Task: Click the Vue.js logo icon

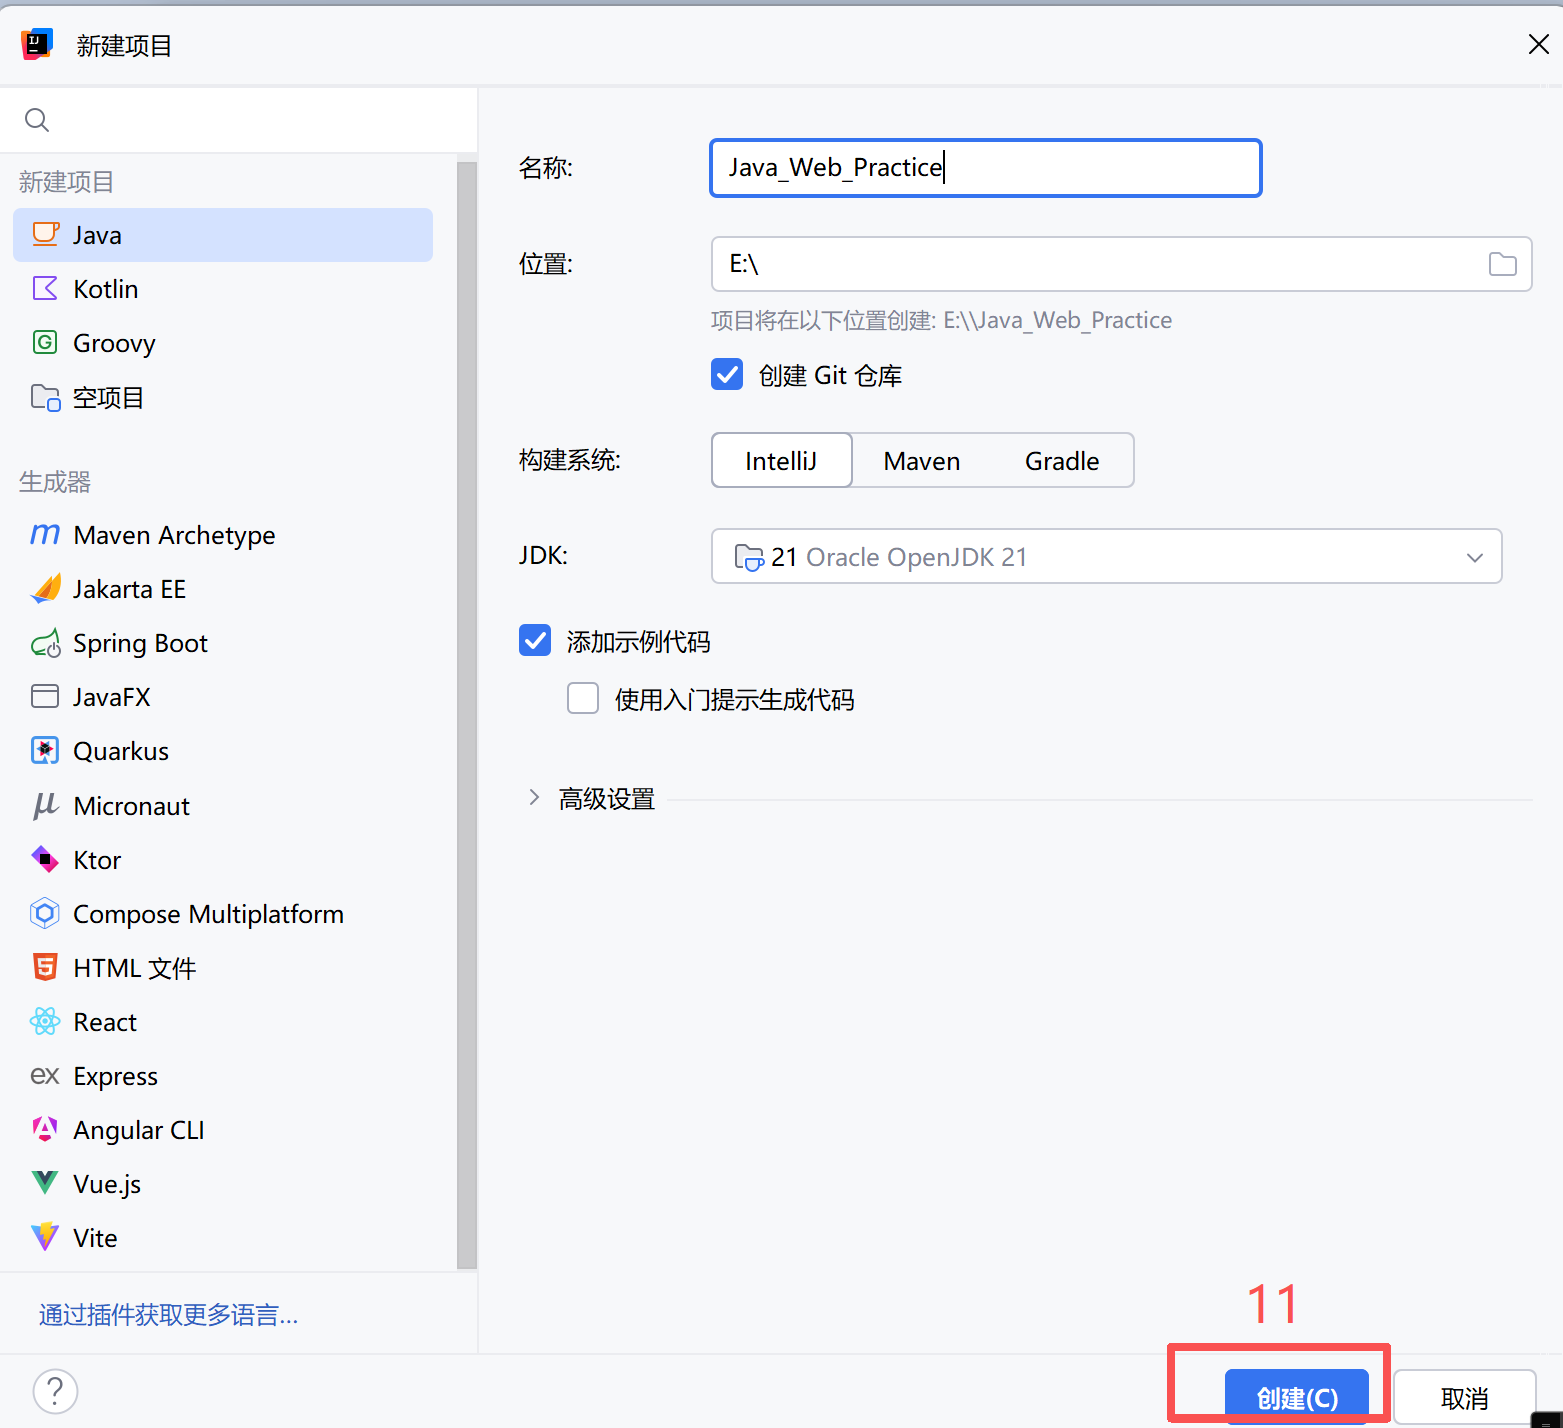Action: click(x=45, y=1183)
